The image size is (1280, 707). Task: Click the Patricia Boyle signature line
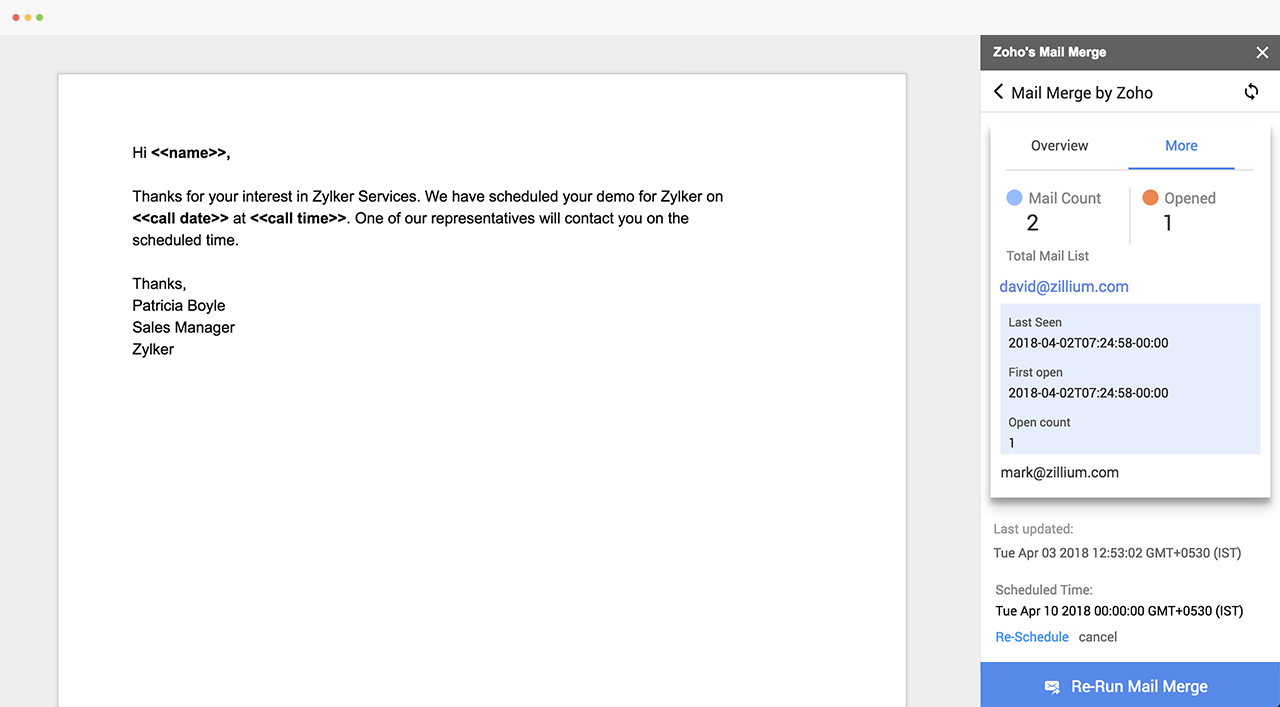[179, 306]
